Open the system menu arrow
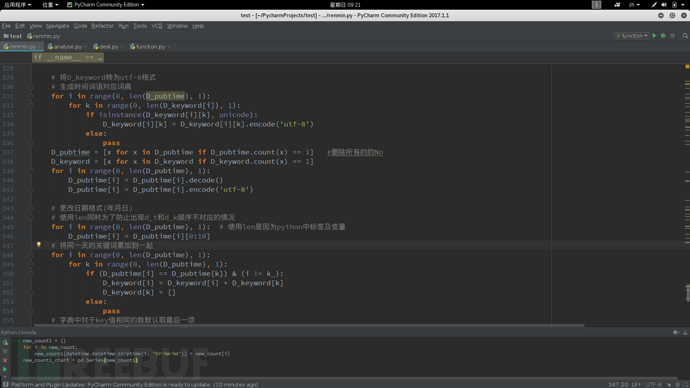This screenshot has width=690, height=388. pos(683,4)
